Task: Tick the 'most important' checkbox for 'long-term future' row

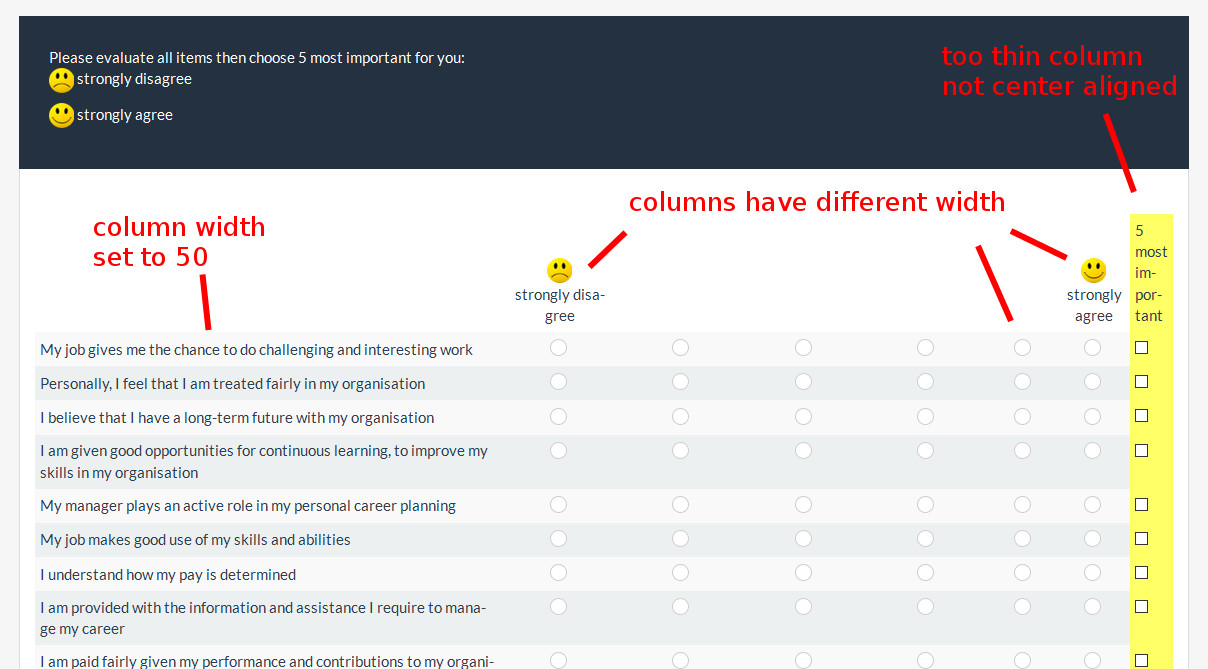Action: coord(1141,416)
